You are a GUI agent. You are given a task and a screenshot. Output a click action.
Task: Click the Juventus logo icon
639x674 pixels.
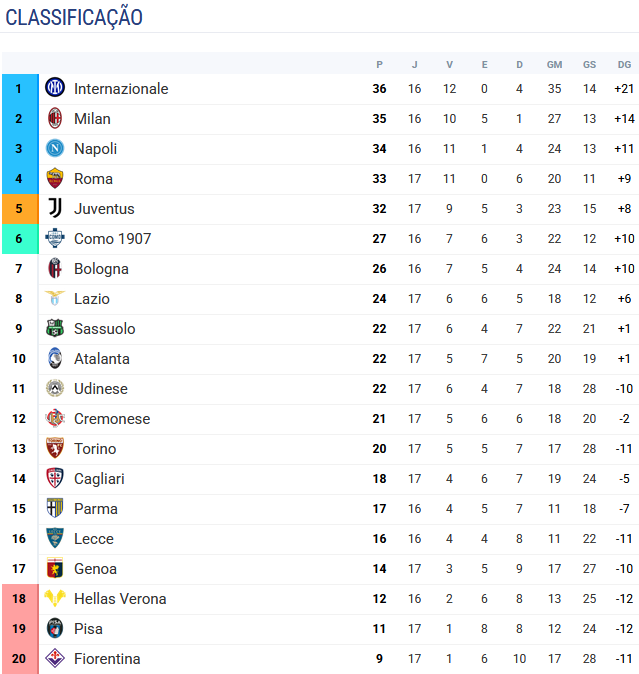55,208
